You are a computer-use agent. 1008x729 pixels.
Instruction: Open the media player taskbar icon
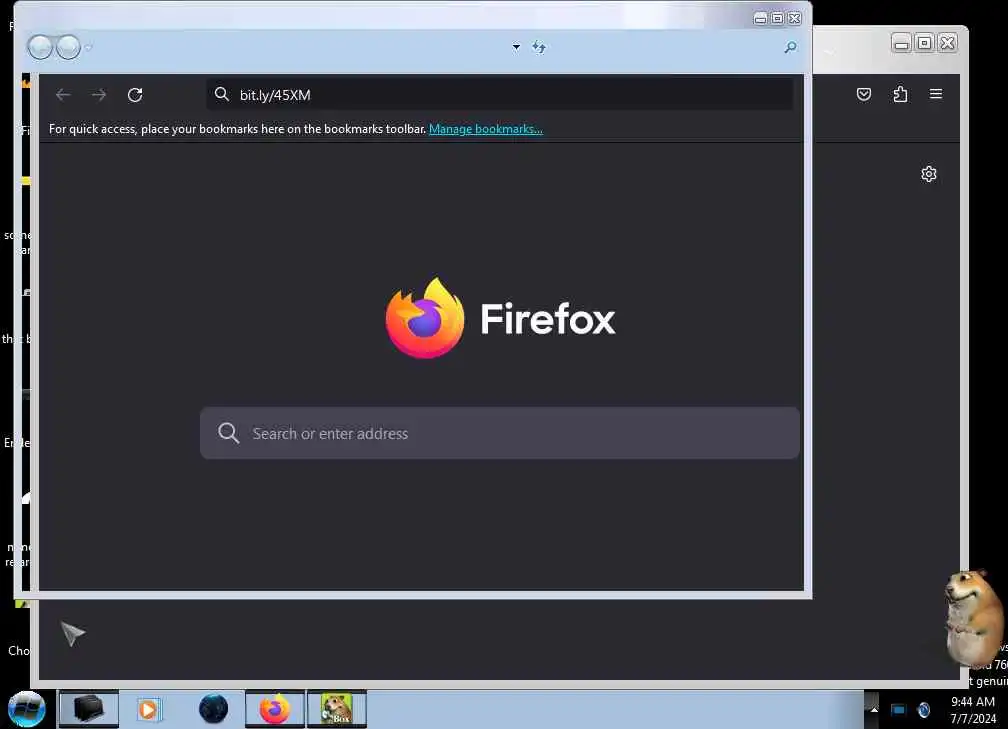coord(148,709)
